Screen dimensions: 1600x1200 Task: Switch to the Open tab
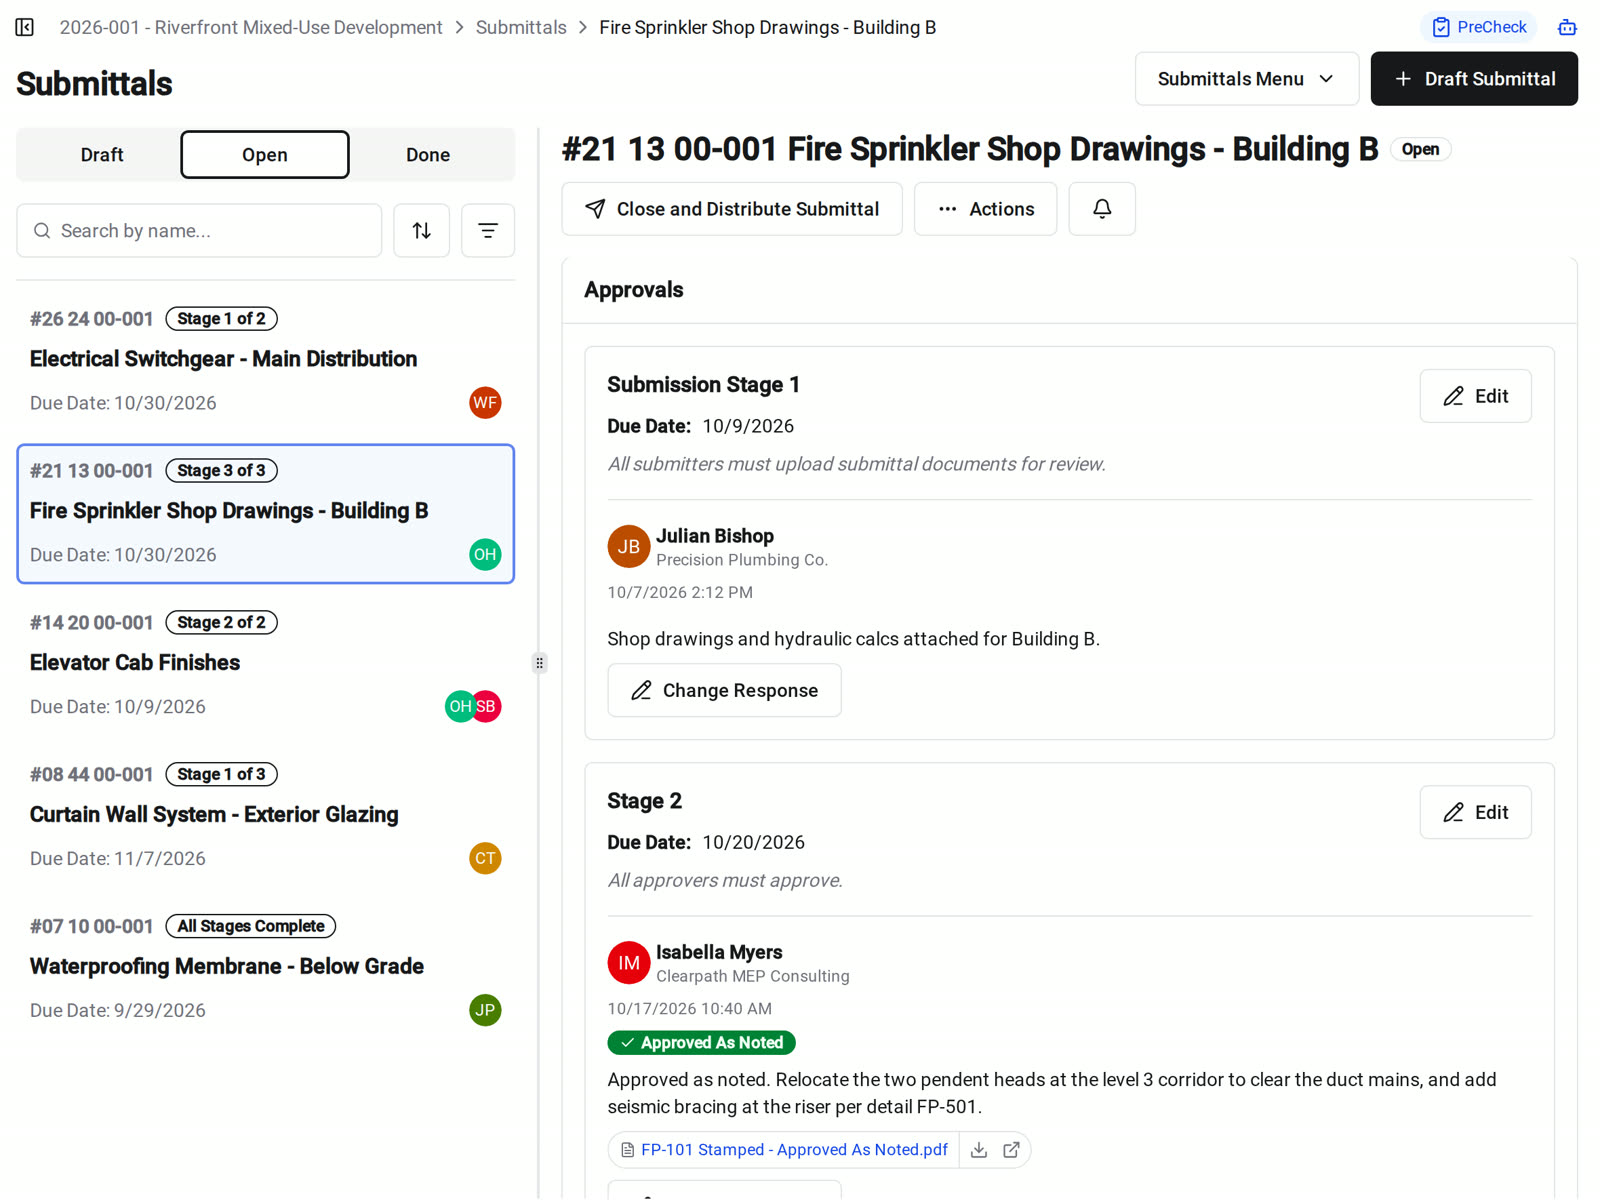click(x=265, y=155)
